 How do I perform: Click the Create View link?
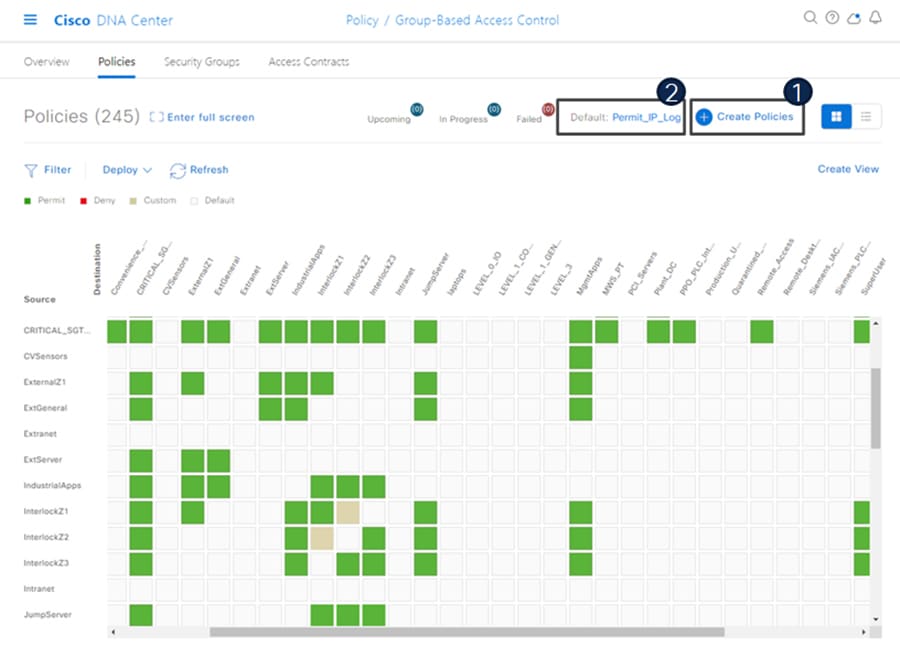848,169
